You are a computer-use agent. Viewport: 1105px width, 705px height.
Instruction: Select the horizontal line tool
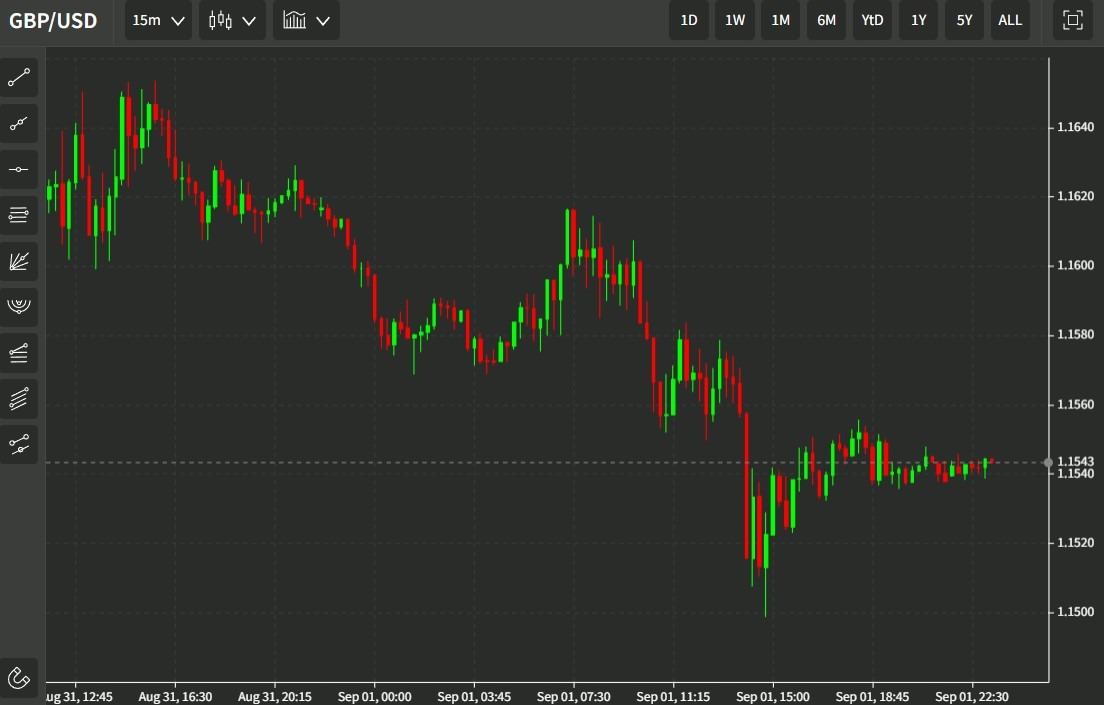tap(19, 169)
